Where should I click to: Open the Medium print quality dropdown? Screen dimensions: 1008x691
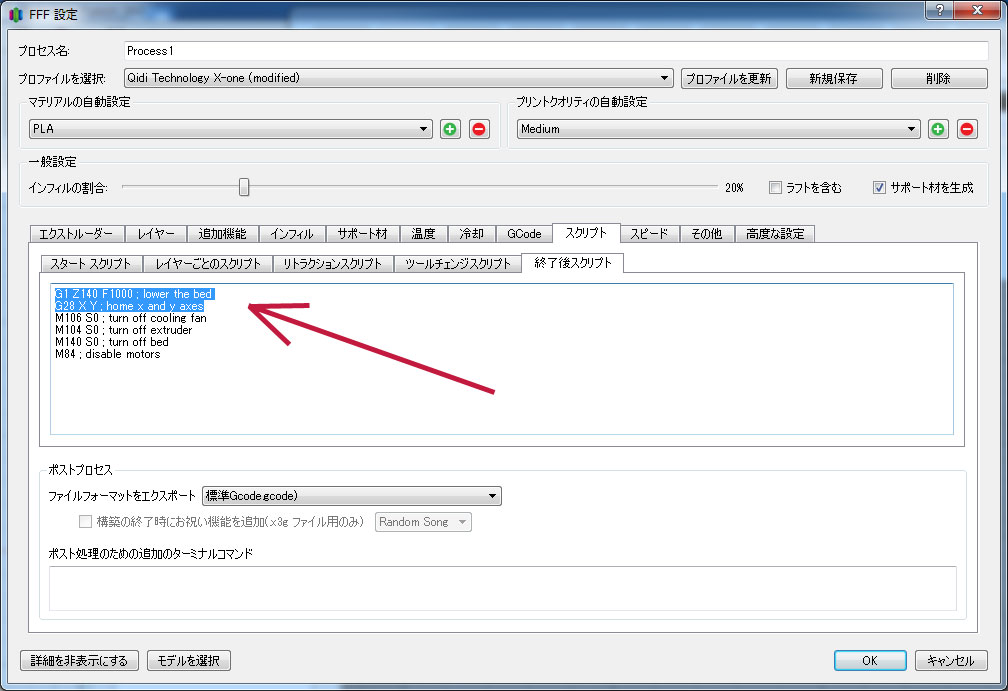click(x=718, y=129)
